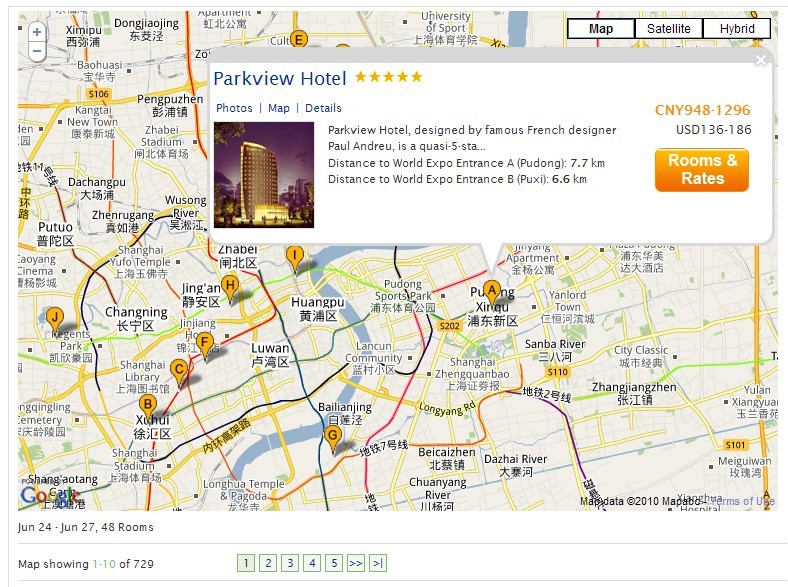Click the Pudong Sports Park label
Image resolution: width=788 pixels, height=587 pixels.
pyautogui.click(x=403, y=296)
